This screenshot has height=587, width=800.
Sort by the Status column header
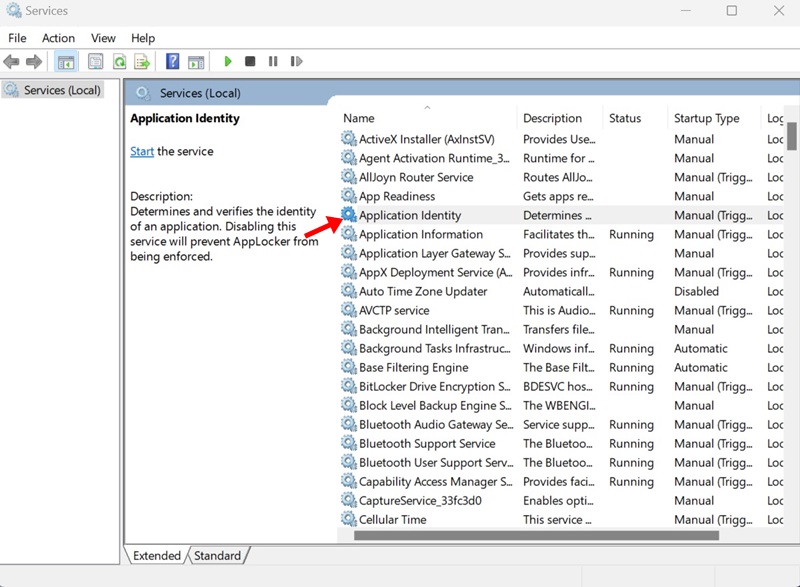click(635, 118)
